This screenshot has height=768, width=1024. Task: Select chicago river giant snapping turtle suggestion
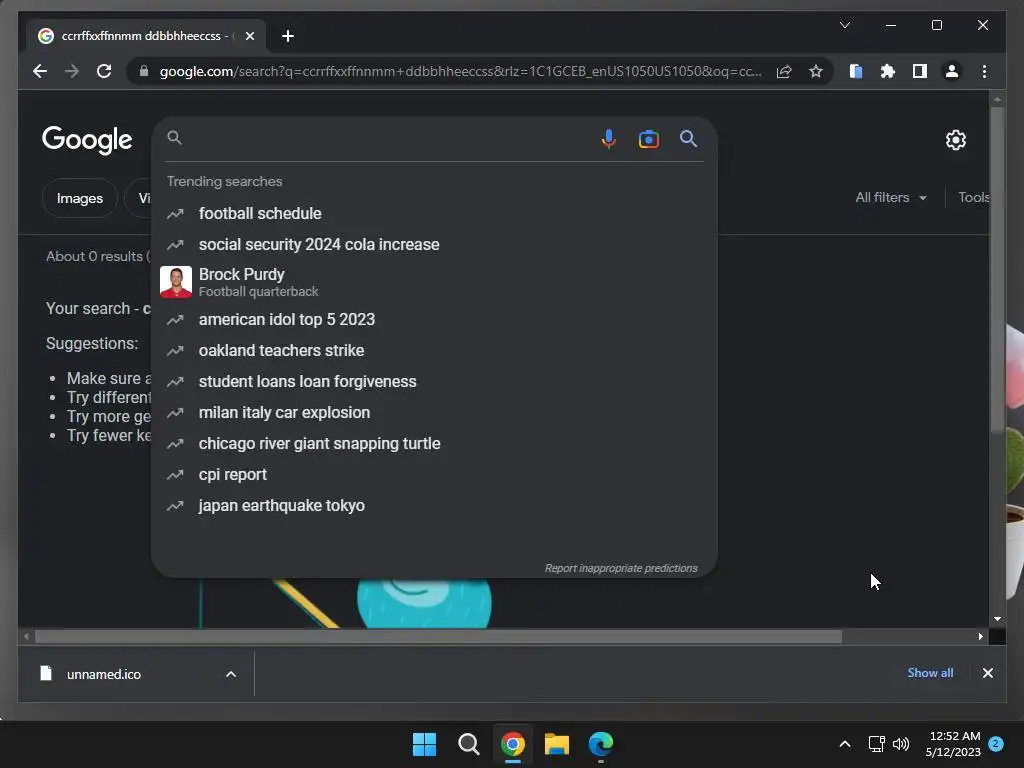point(434,443)
